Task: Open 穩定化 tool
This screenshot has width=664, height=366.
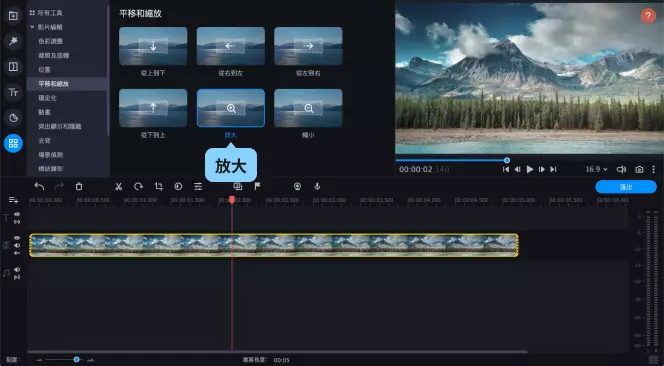Action: pos(47,98)
